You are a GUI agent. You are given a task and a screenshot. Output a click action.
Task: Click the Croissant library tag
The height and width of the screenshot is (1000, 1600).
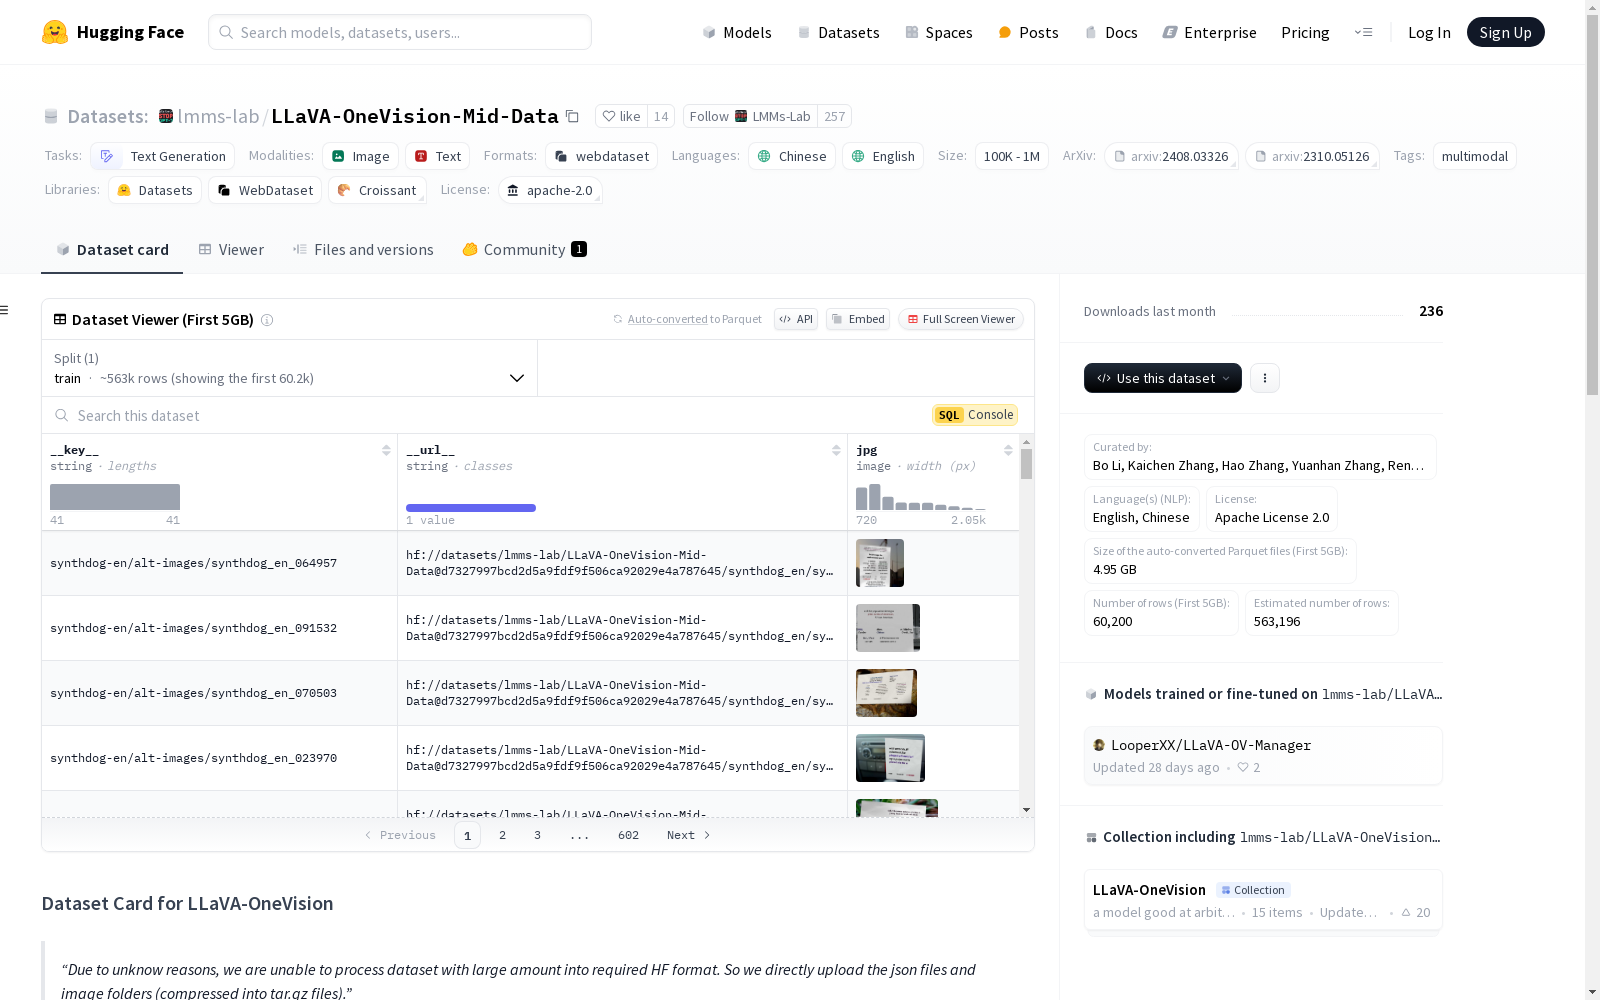(x=378, y=190)
